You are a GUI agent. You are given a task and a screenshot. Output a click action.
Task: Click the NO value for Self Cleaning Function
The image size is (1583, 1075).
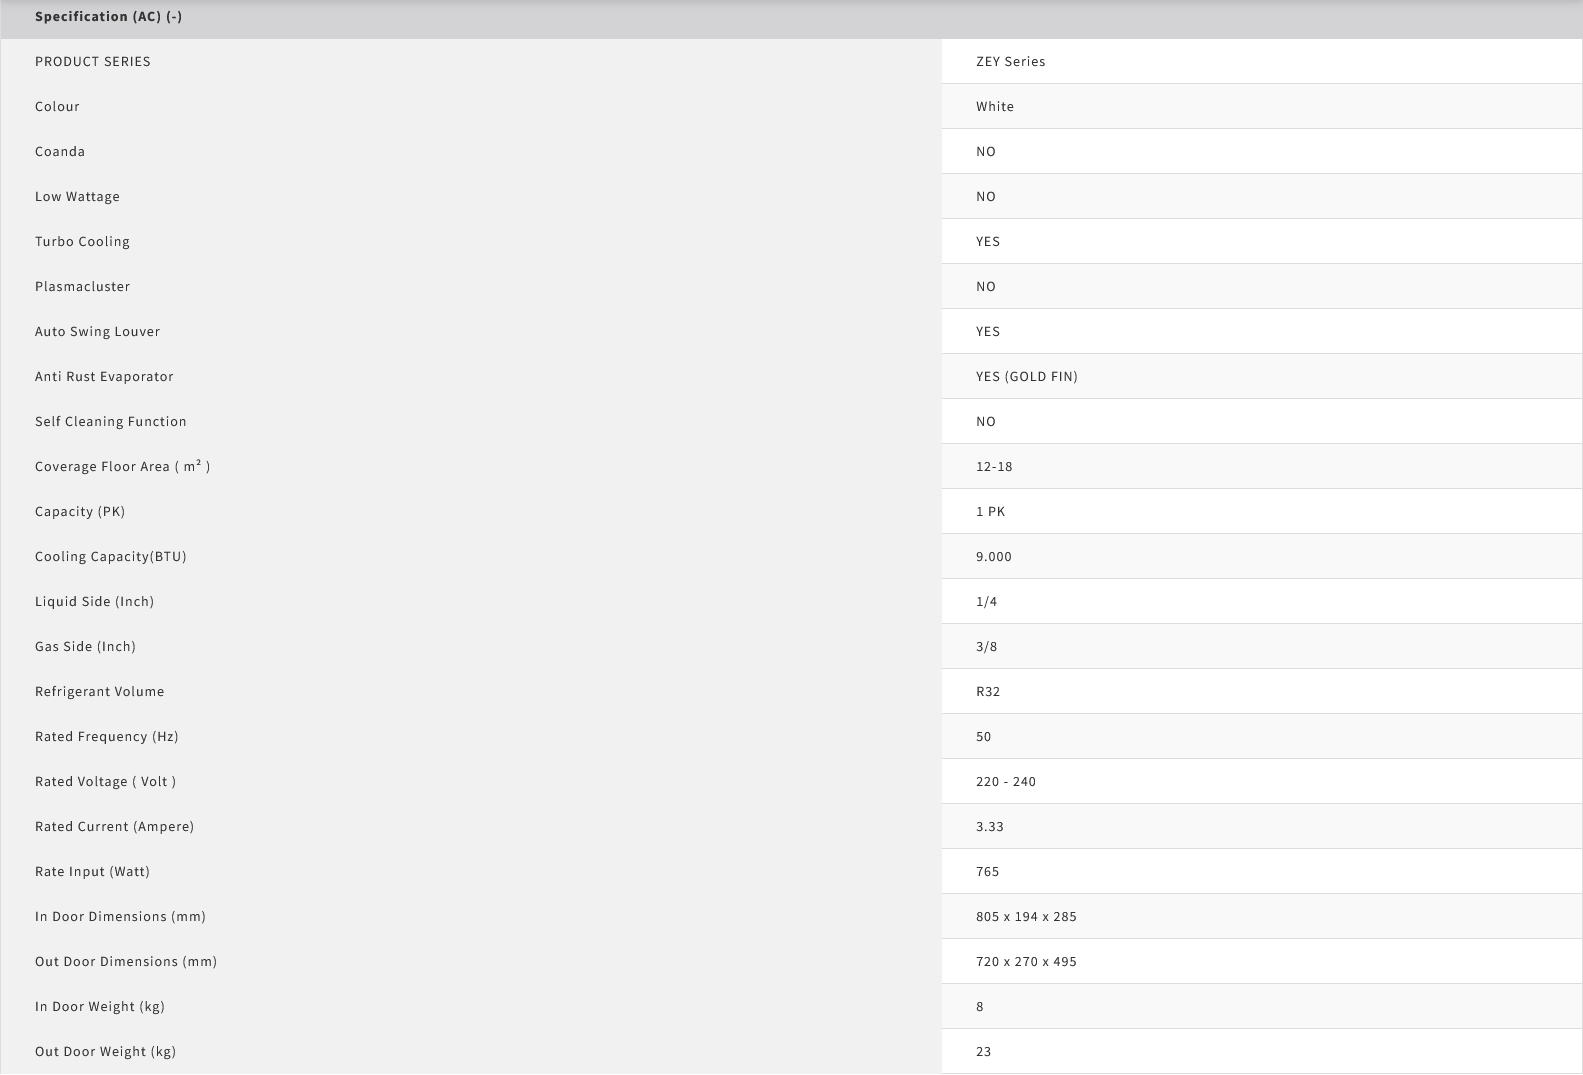click(986, 421)
